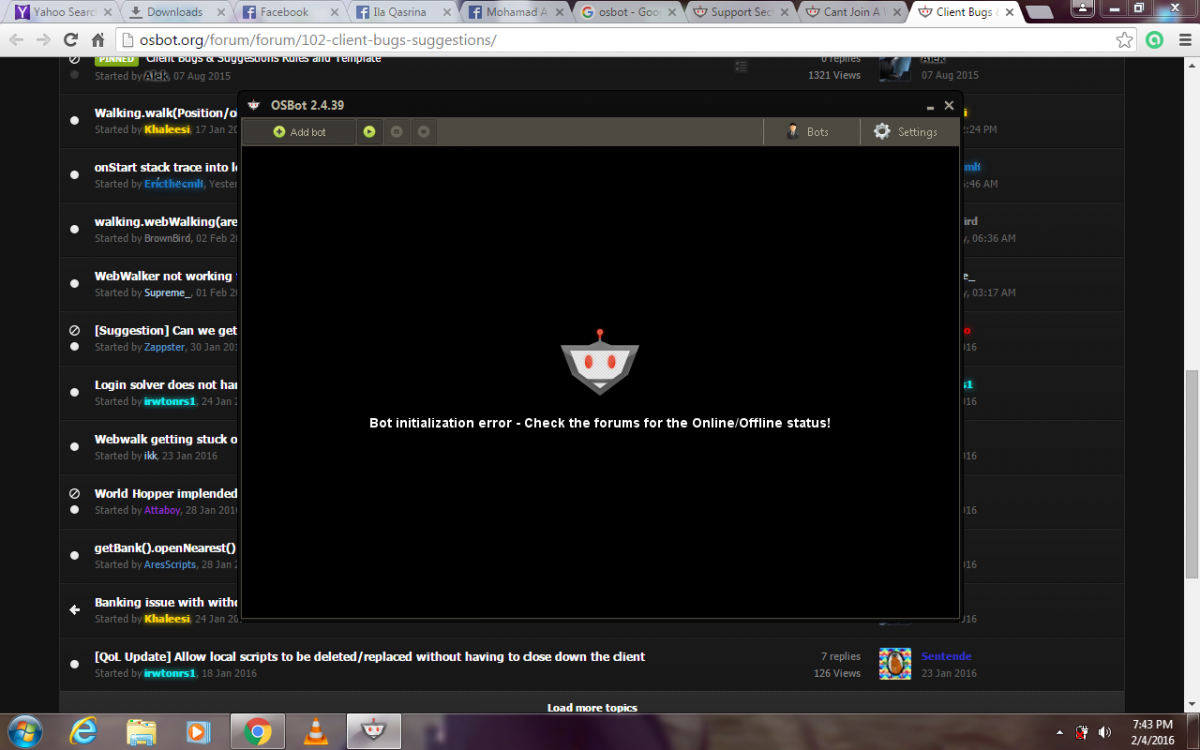
Task: Click Load more topics
Action: pyautogui.click(x=592, y=708)
